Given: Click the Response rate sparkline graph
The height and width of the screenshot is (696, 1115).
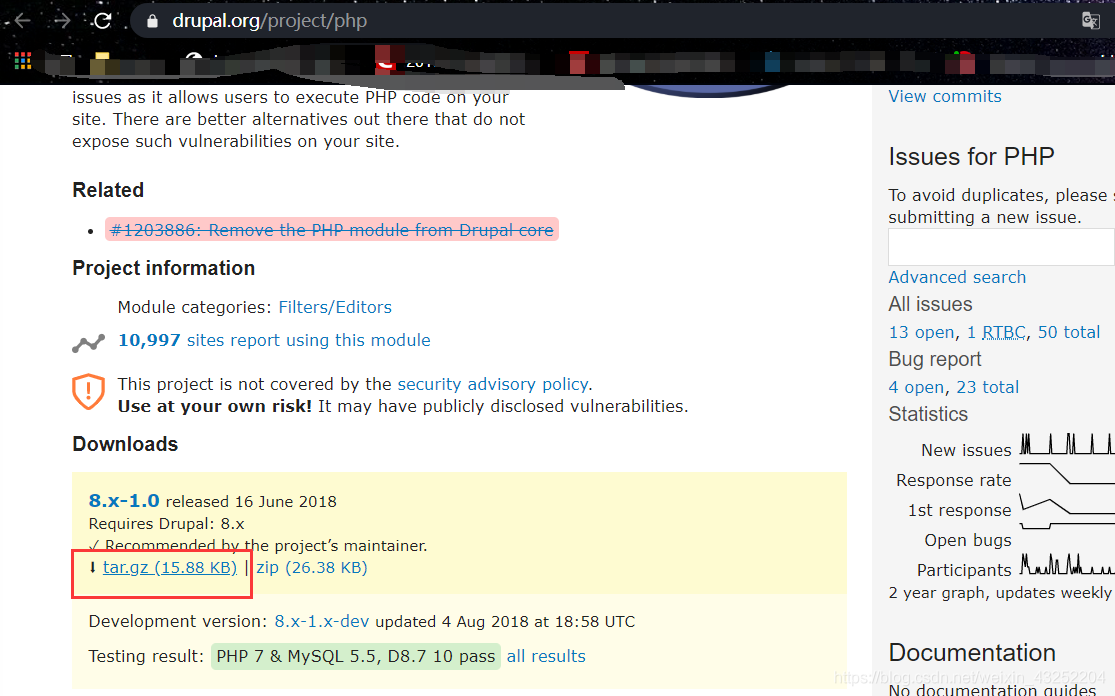Looking at the screenshot, I should pyautogui.click(x=1067, y=474).
